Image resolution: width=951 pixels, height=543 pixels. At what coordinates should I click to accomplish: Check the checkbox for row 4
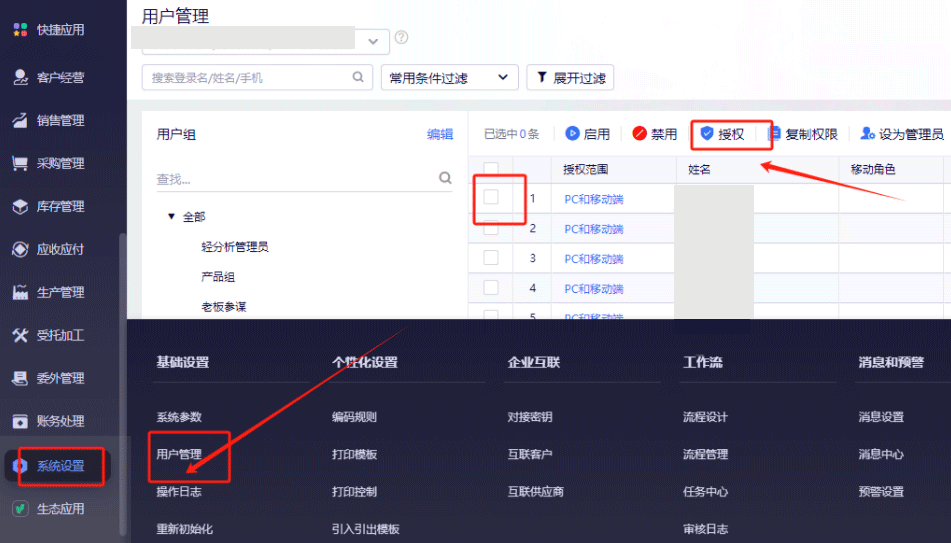(x=491, y=287)
